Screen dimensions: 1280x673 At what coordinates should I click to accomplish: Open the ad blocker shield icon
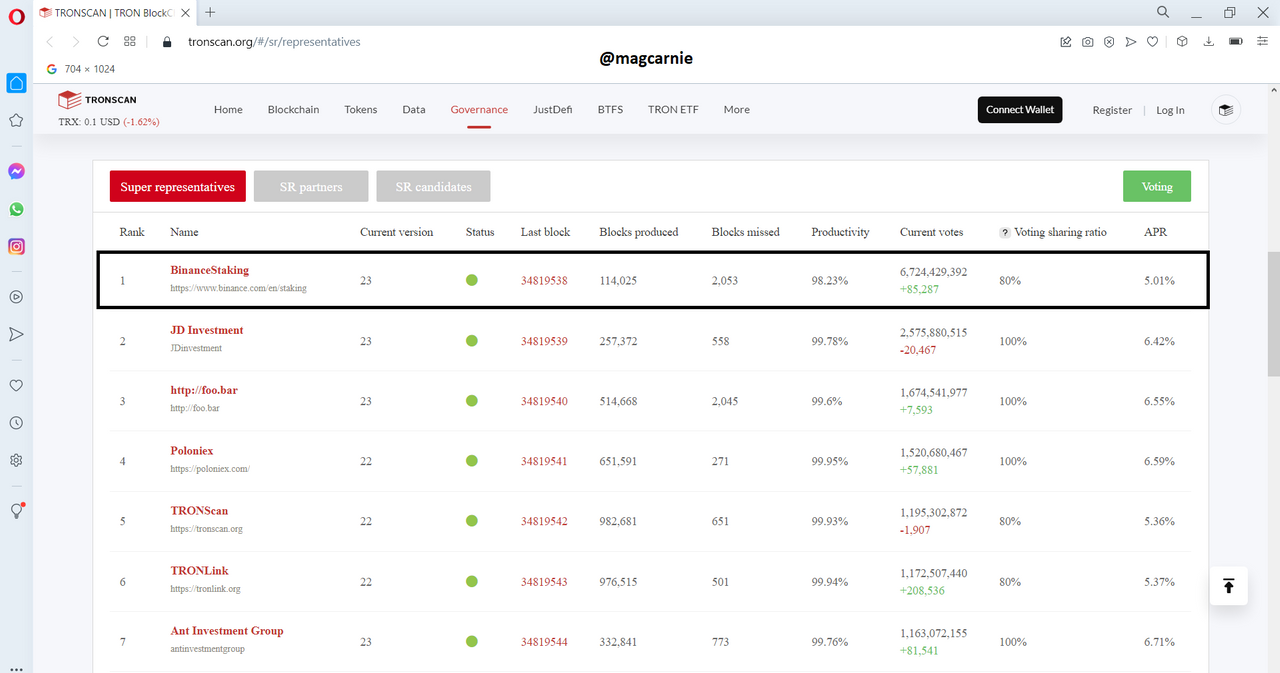[1109, 42]
